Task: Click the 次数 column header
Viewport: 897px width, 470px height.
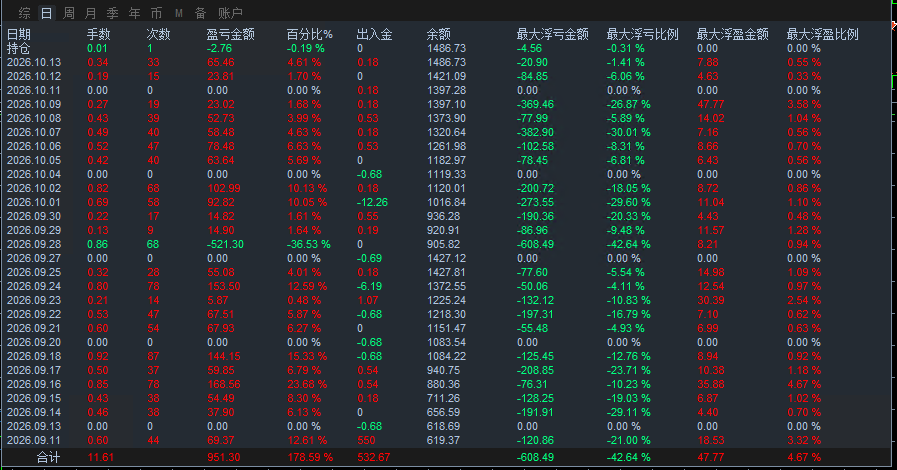Action: tap(158, 34)
